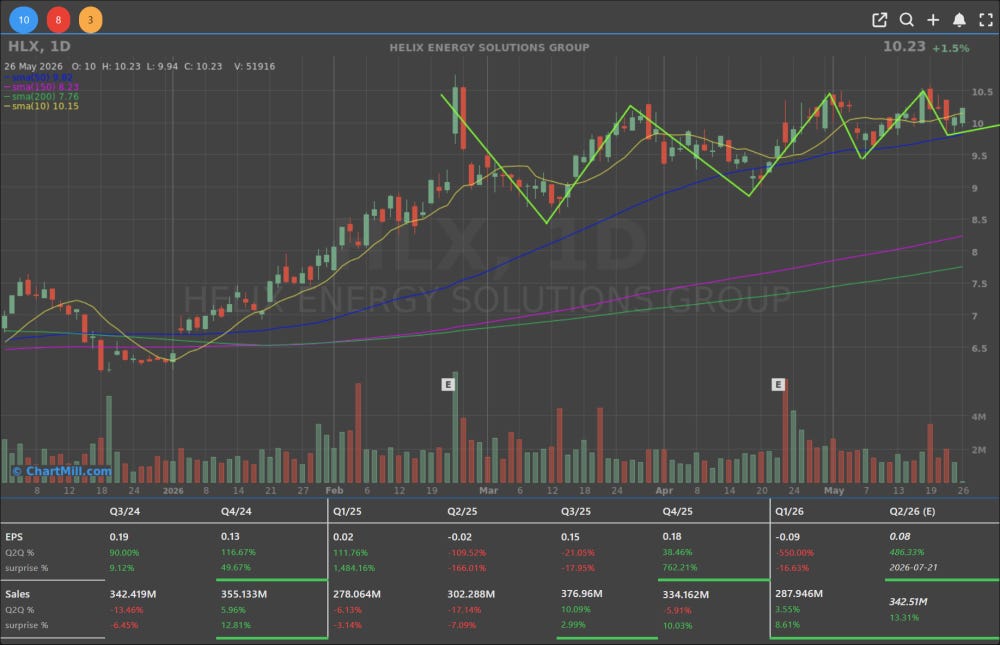The width and height of the screenshot is (1000, 645).
Task: Click Q1/26 EPS value -0.09
Action: coord(787,537)
